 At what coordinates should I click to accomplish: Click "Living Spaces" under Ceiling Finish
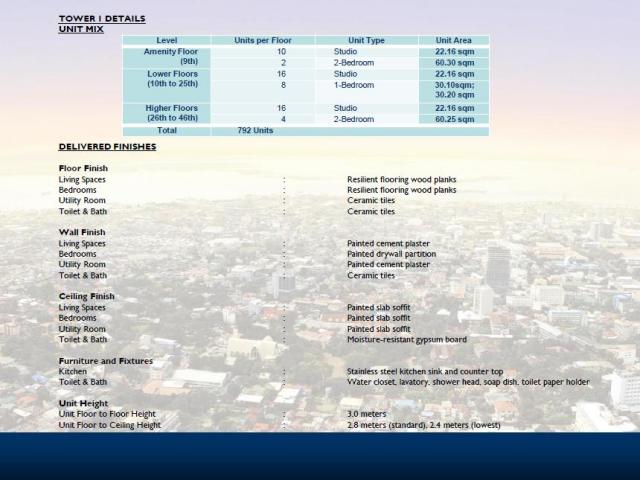pyautogui.click(x=82, y=308)
